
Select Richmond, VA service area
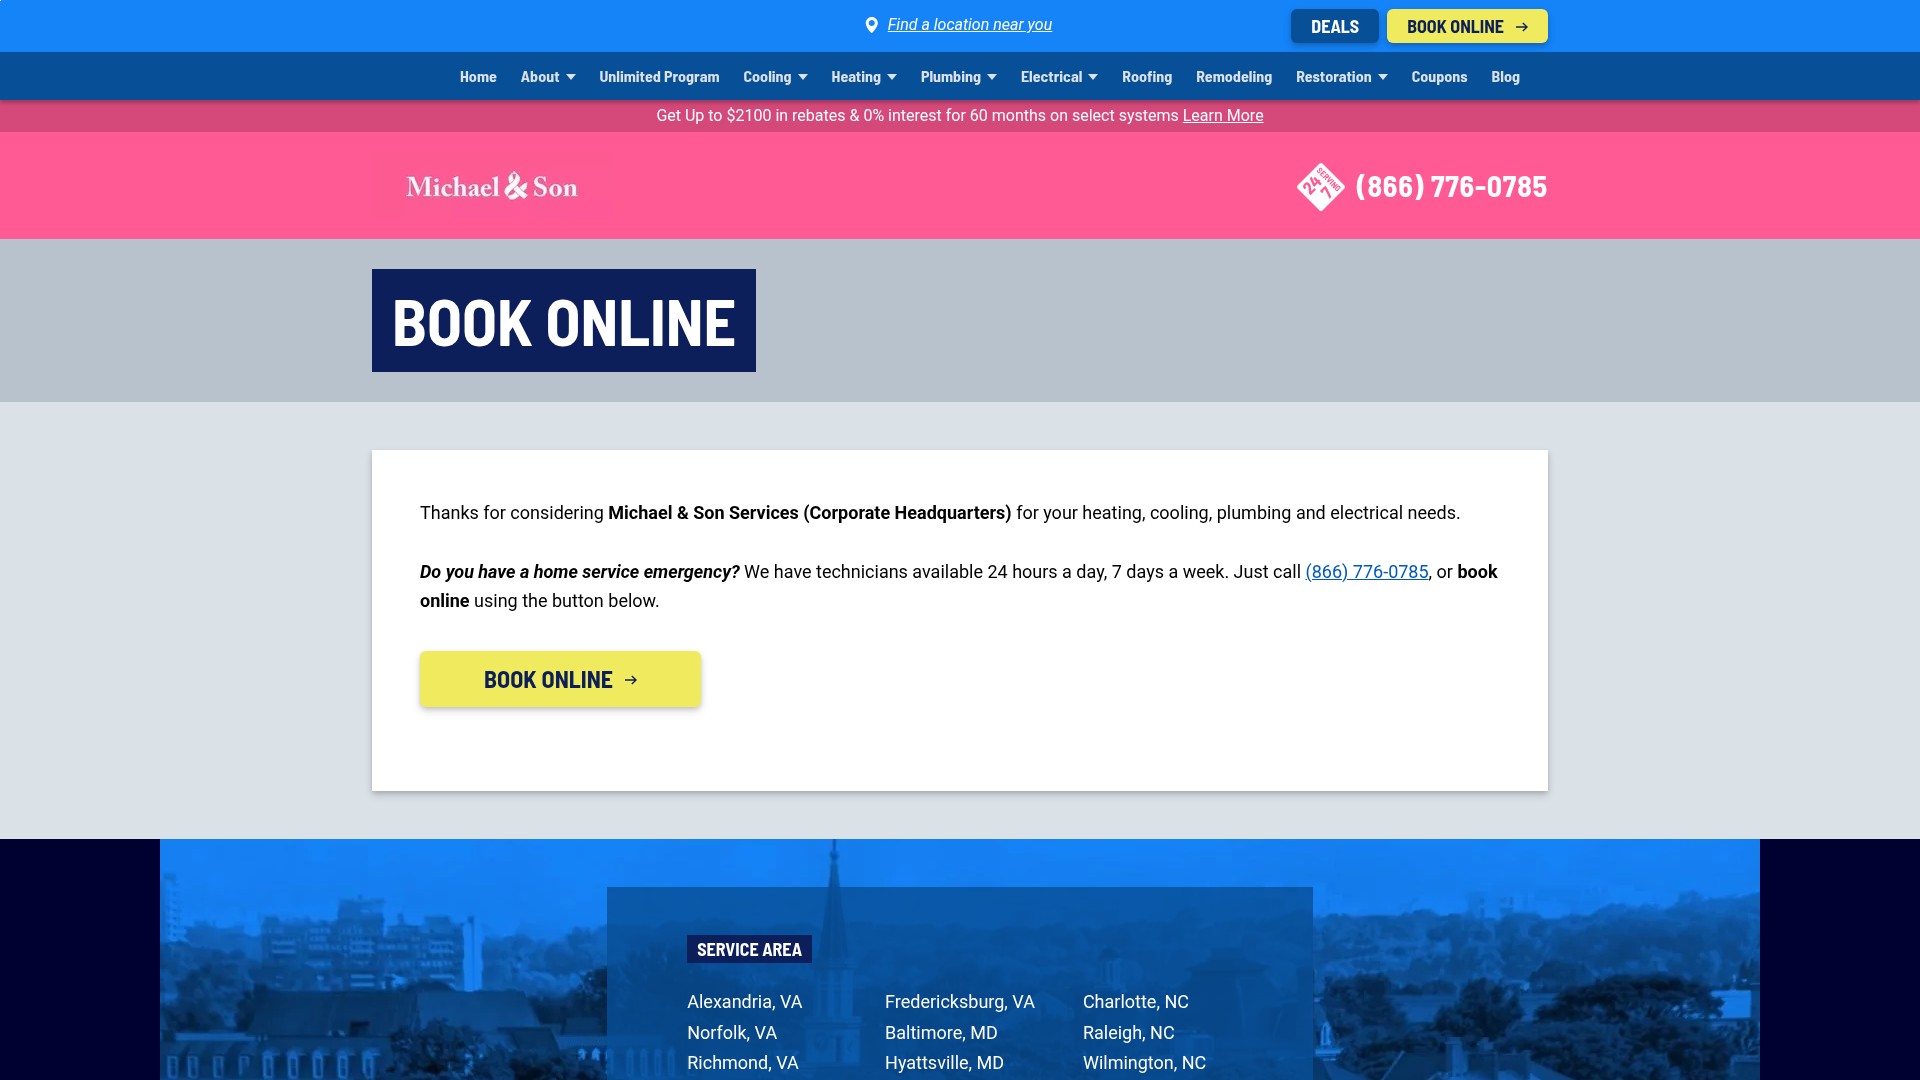tap(742, 1063)
